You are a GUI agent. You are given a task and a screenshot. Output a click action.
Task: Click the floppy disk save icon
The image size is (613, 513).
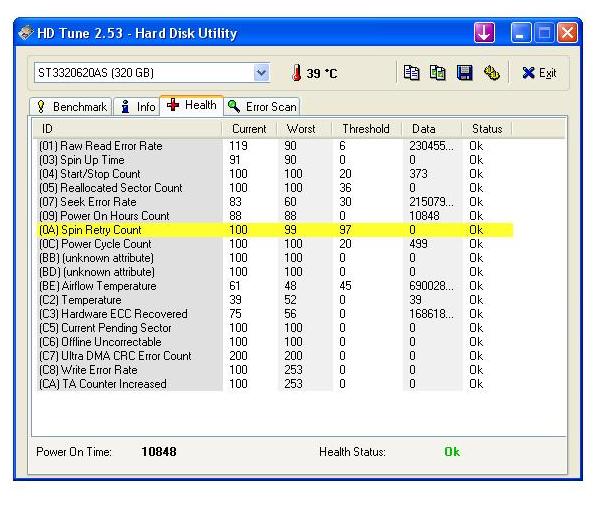coord(464,73)
